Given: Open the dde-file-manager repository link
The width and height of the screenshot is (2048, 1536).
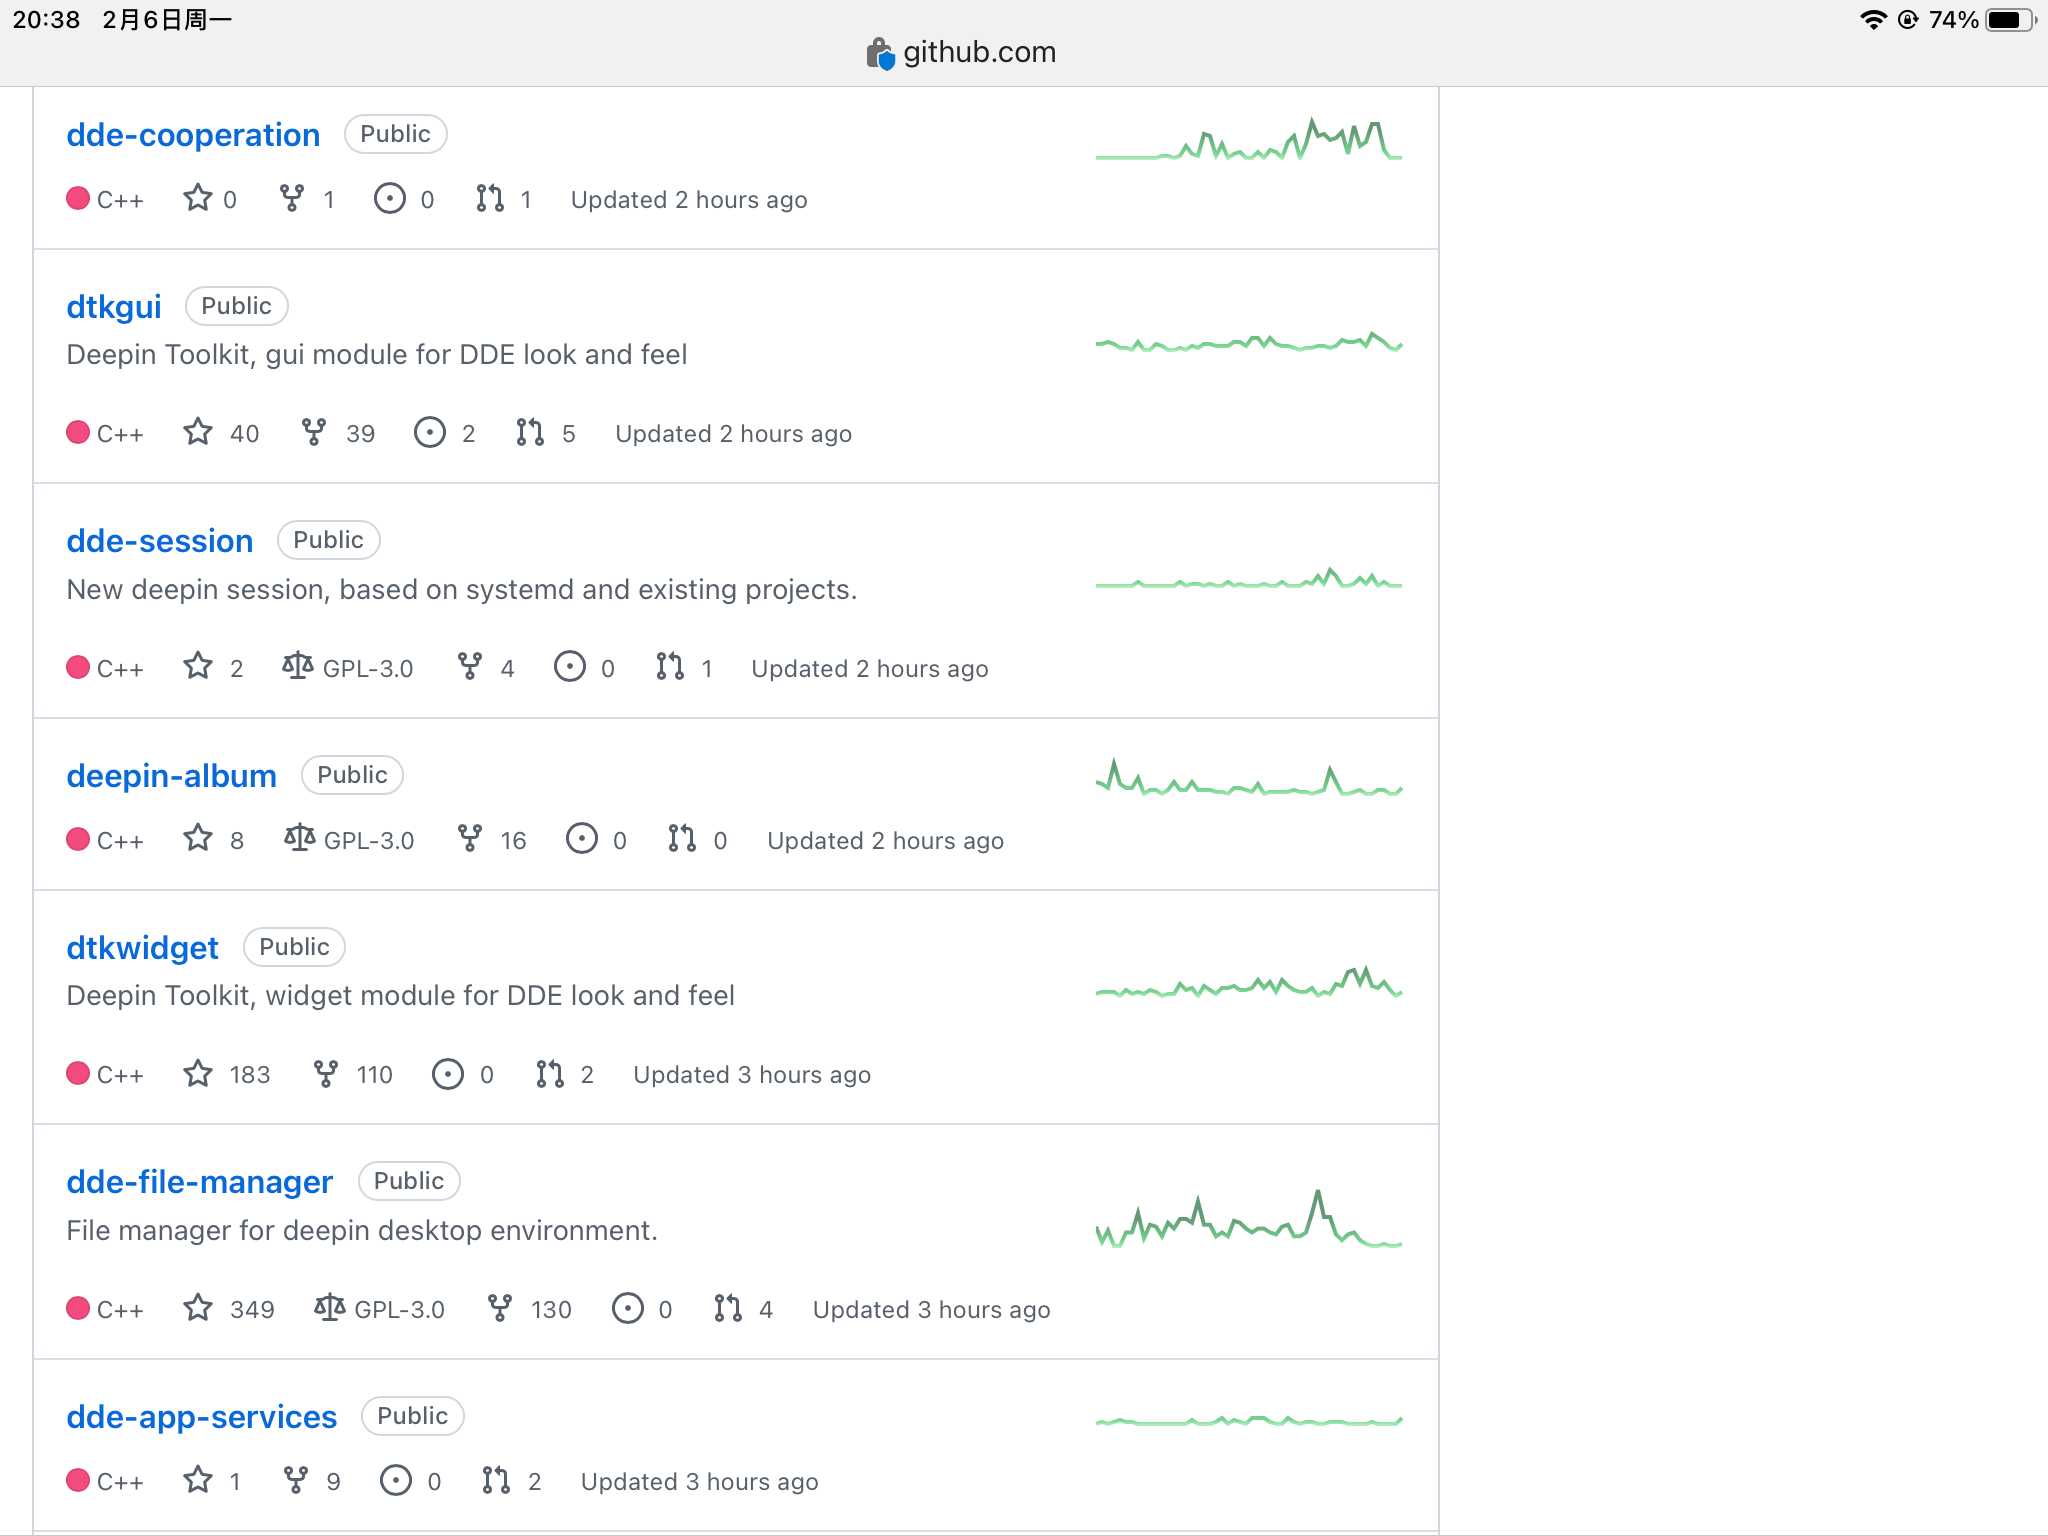Looking at the screenshot, I should click(x=199, y=1182).
